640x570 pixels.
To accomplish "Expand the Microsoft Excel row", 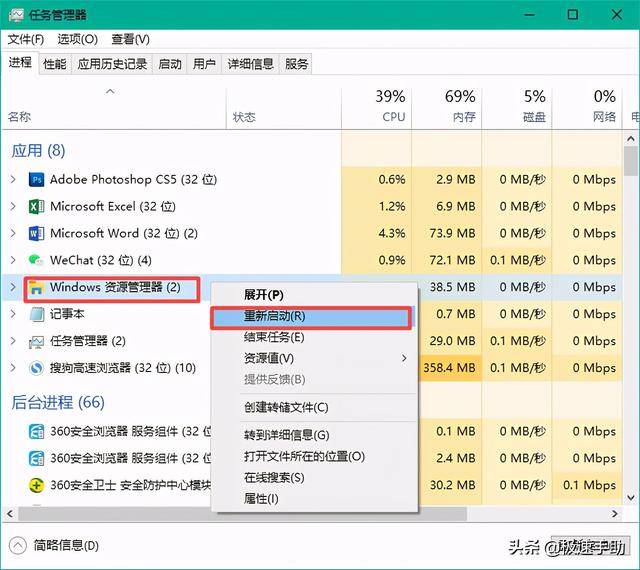I will click(x=13, y=206).
